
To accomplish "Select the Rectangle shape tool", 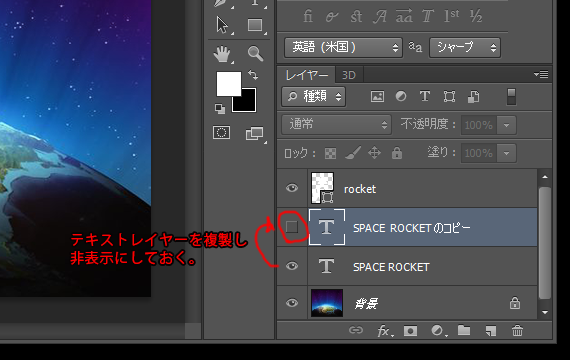I will coord(255,25).
